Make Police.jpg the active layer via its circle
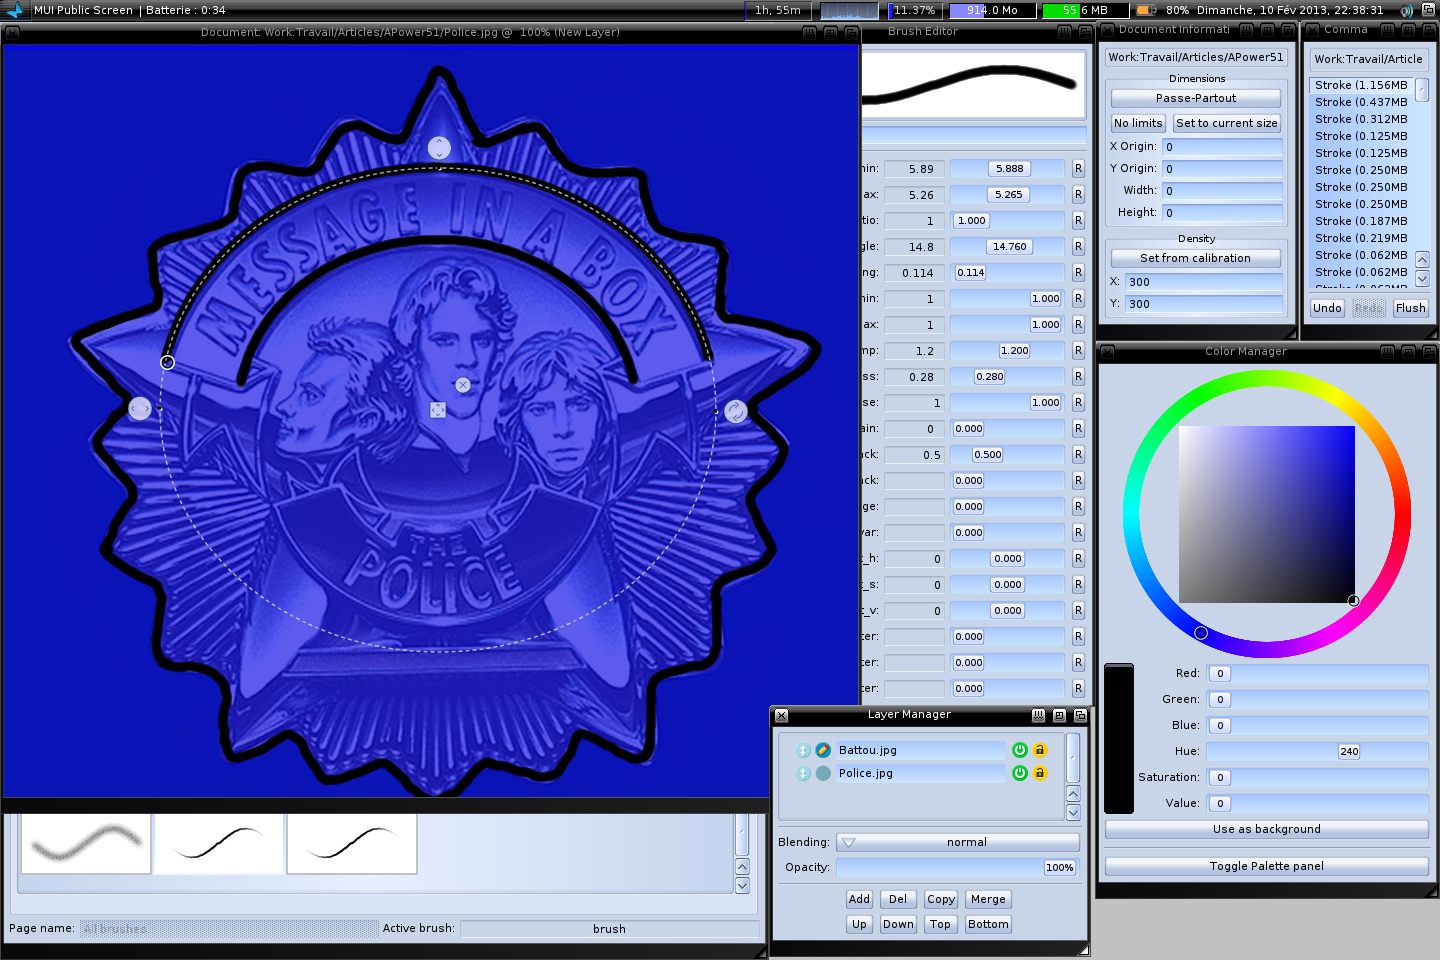This screenshot has width=1440, height=960. [x=823, y=773]
